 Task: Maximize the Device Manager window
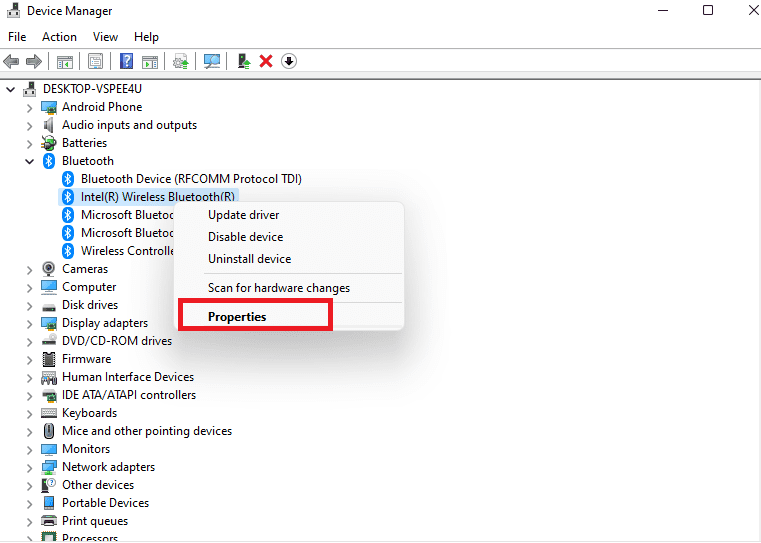[x=708, y=10]
